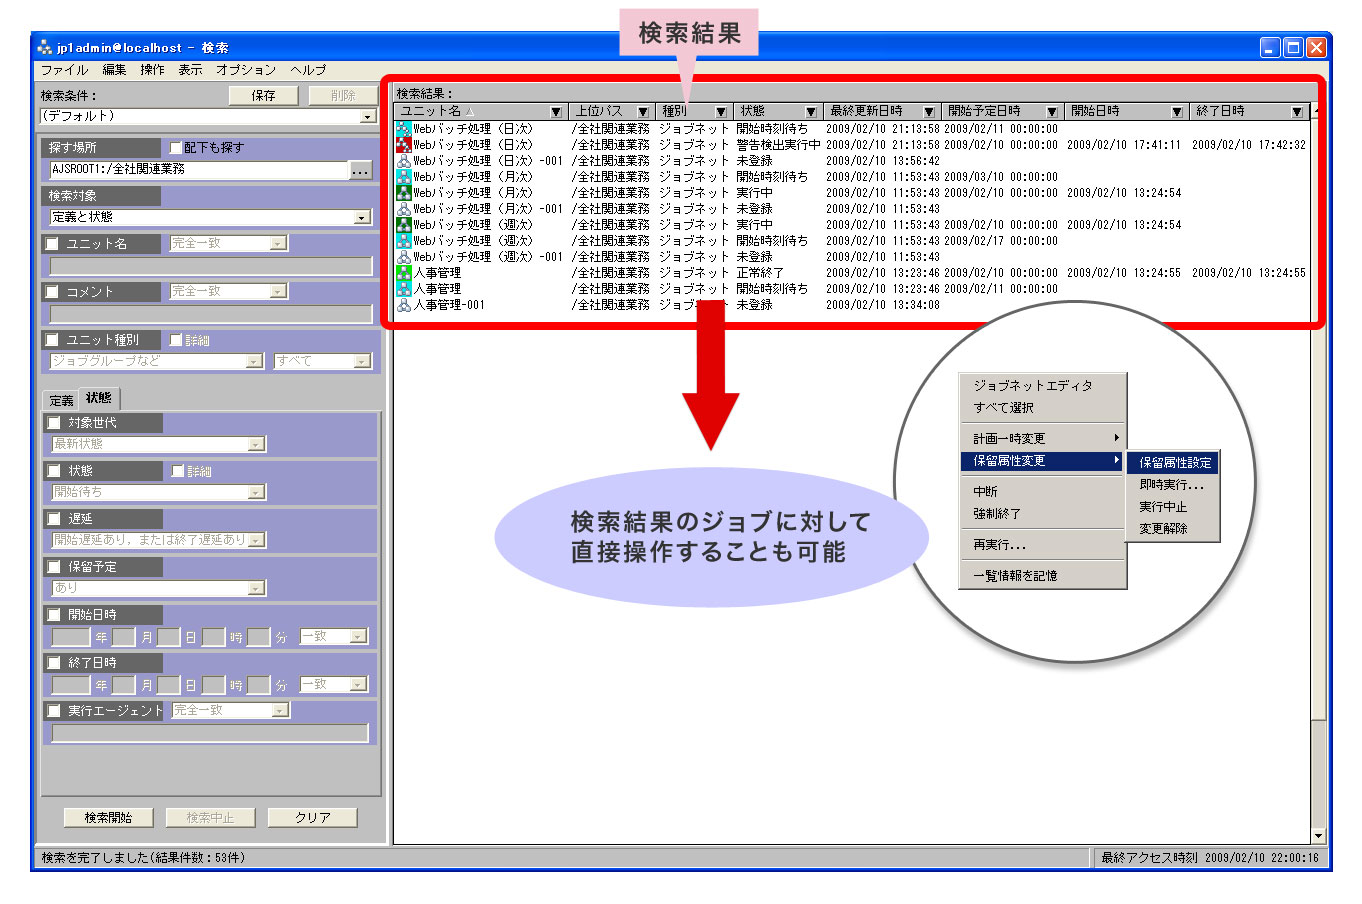The width and height of the screenshot is (1362, 904).
Task: Enable the 配下も探す checkbox
Action: click(x=176, y=148)
